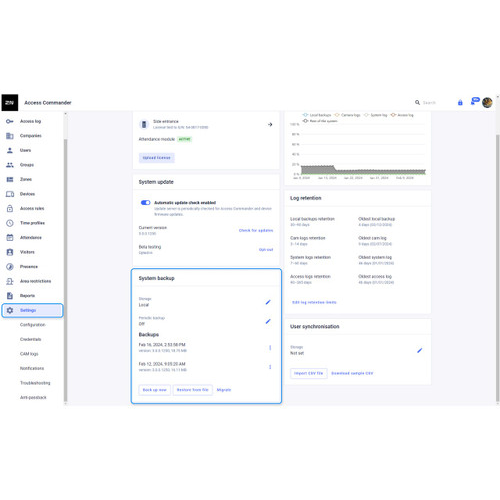Open Configuration settings submenu

(x=32, y=325)
